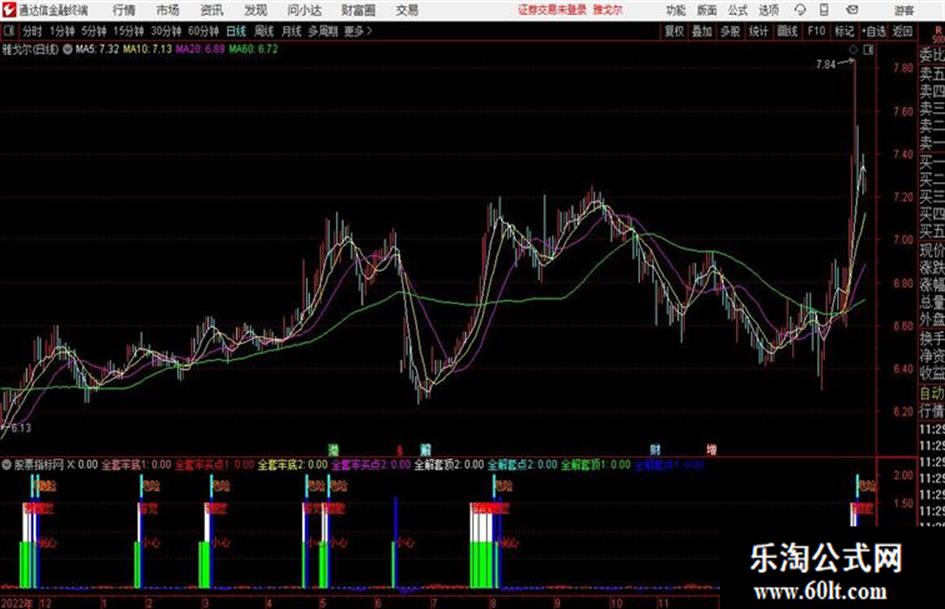The image size is (945, 609).
Task: Click the MA5: 7.32 indicator label
Action: click(x=97, y=49)
